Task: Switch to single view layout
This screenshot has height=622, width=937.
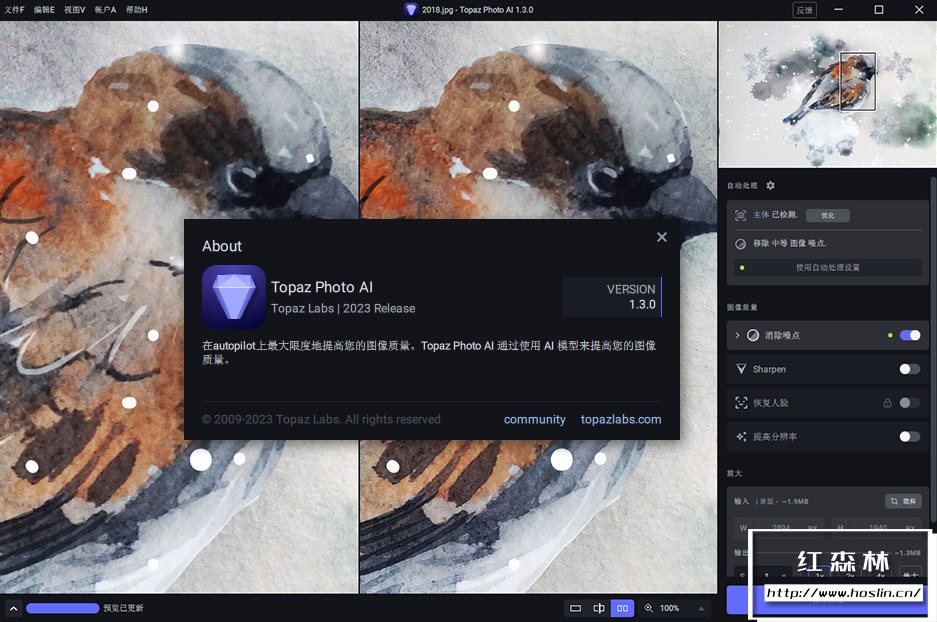Action: click(575, 608)
